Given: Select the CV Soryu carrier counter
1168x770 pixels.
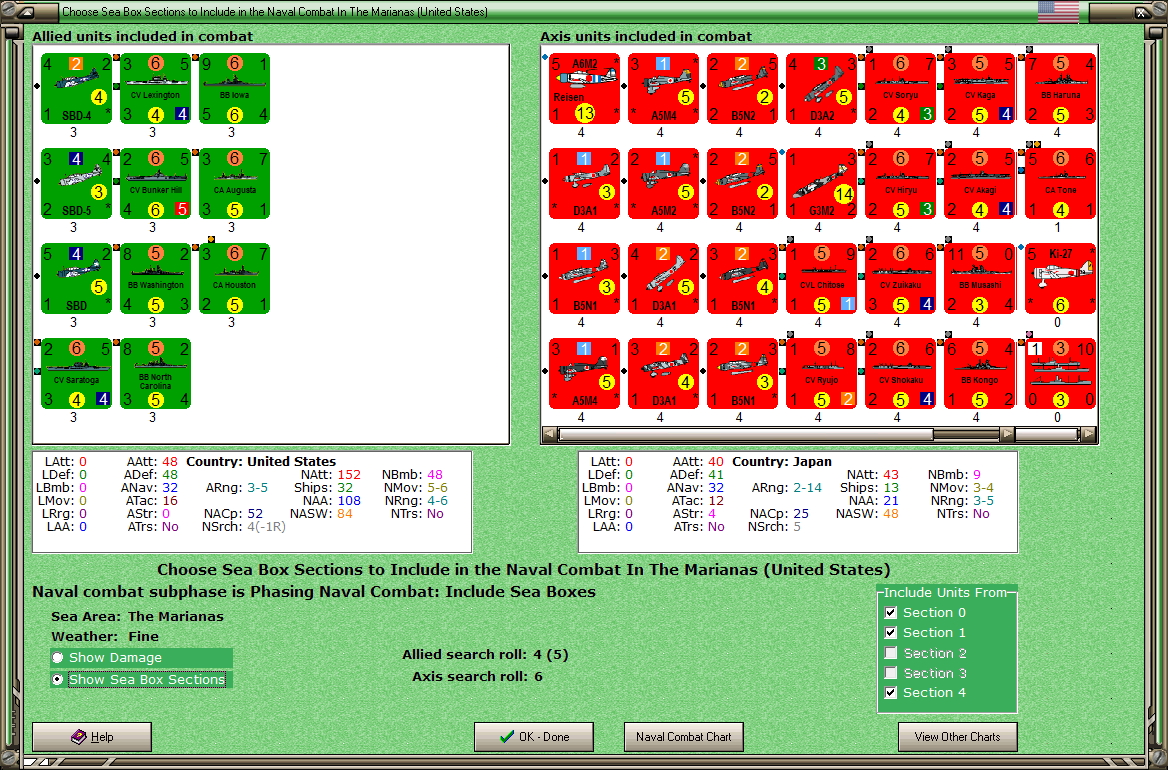Looking at the screenshot, I should (x=901, y=89).
